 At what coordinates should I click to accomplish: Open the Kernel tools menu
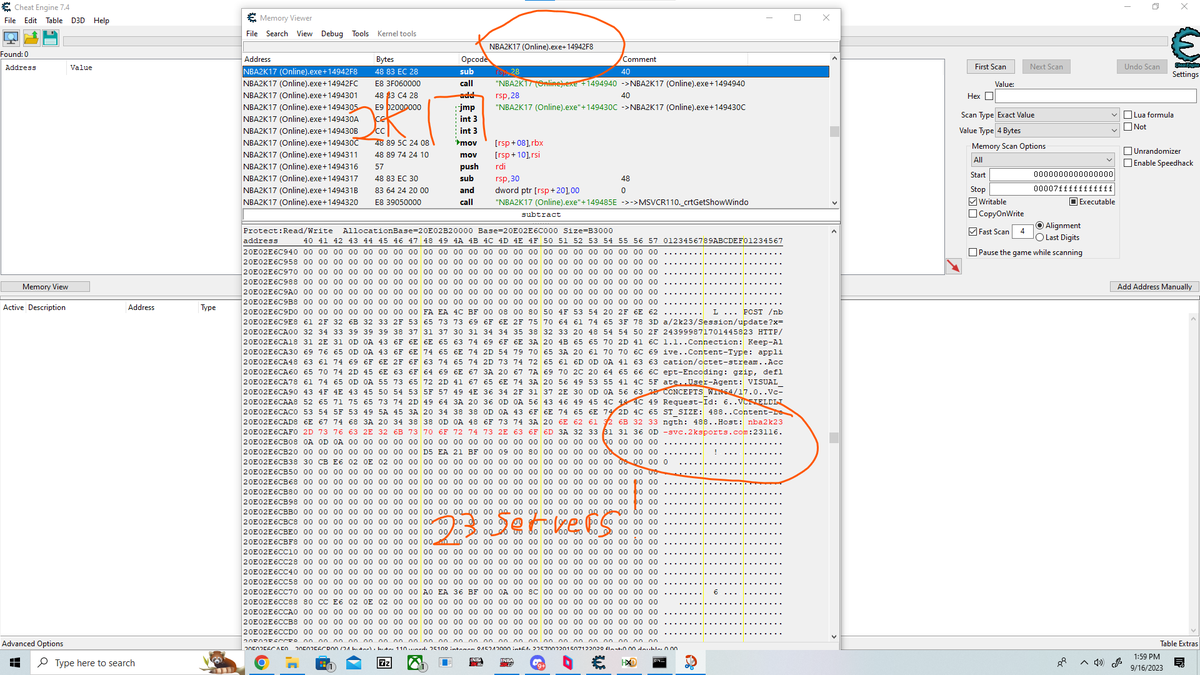(x=397, y=34)
